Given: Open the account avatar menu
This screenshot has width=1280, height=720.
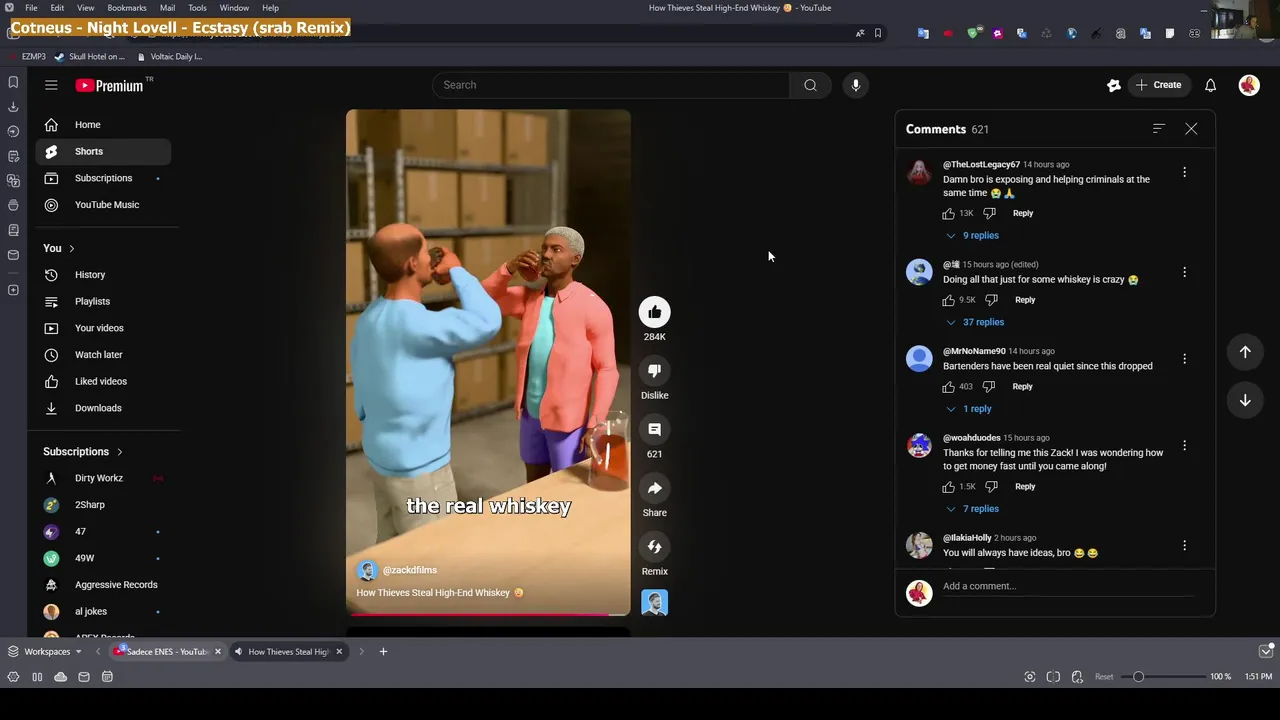Looking at the screenshot, I should point(1249,85).
